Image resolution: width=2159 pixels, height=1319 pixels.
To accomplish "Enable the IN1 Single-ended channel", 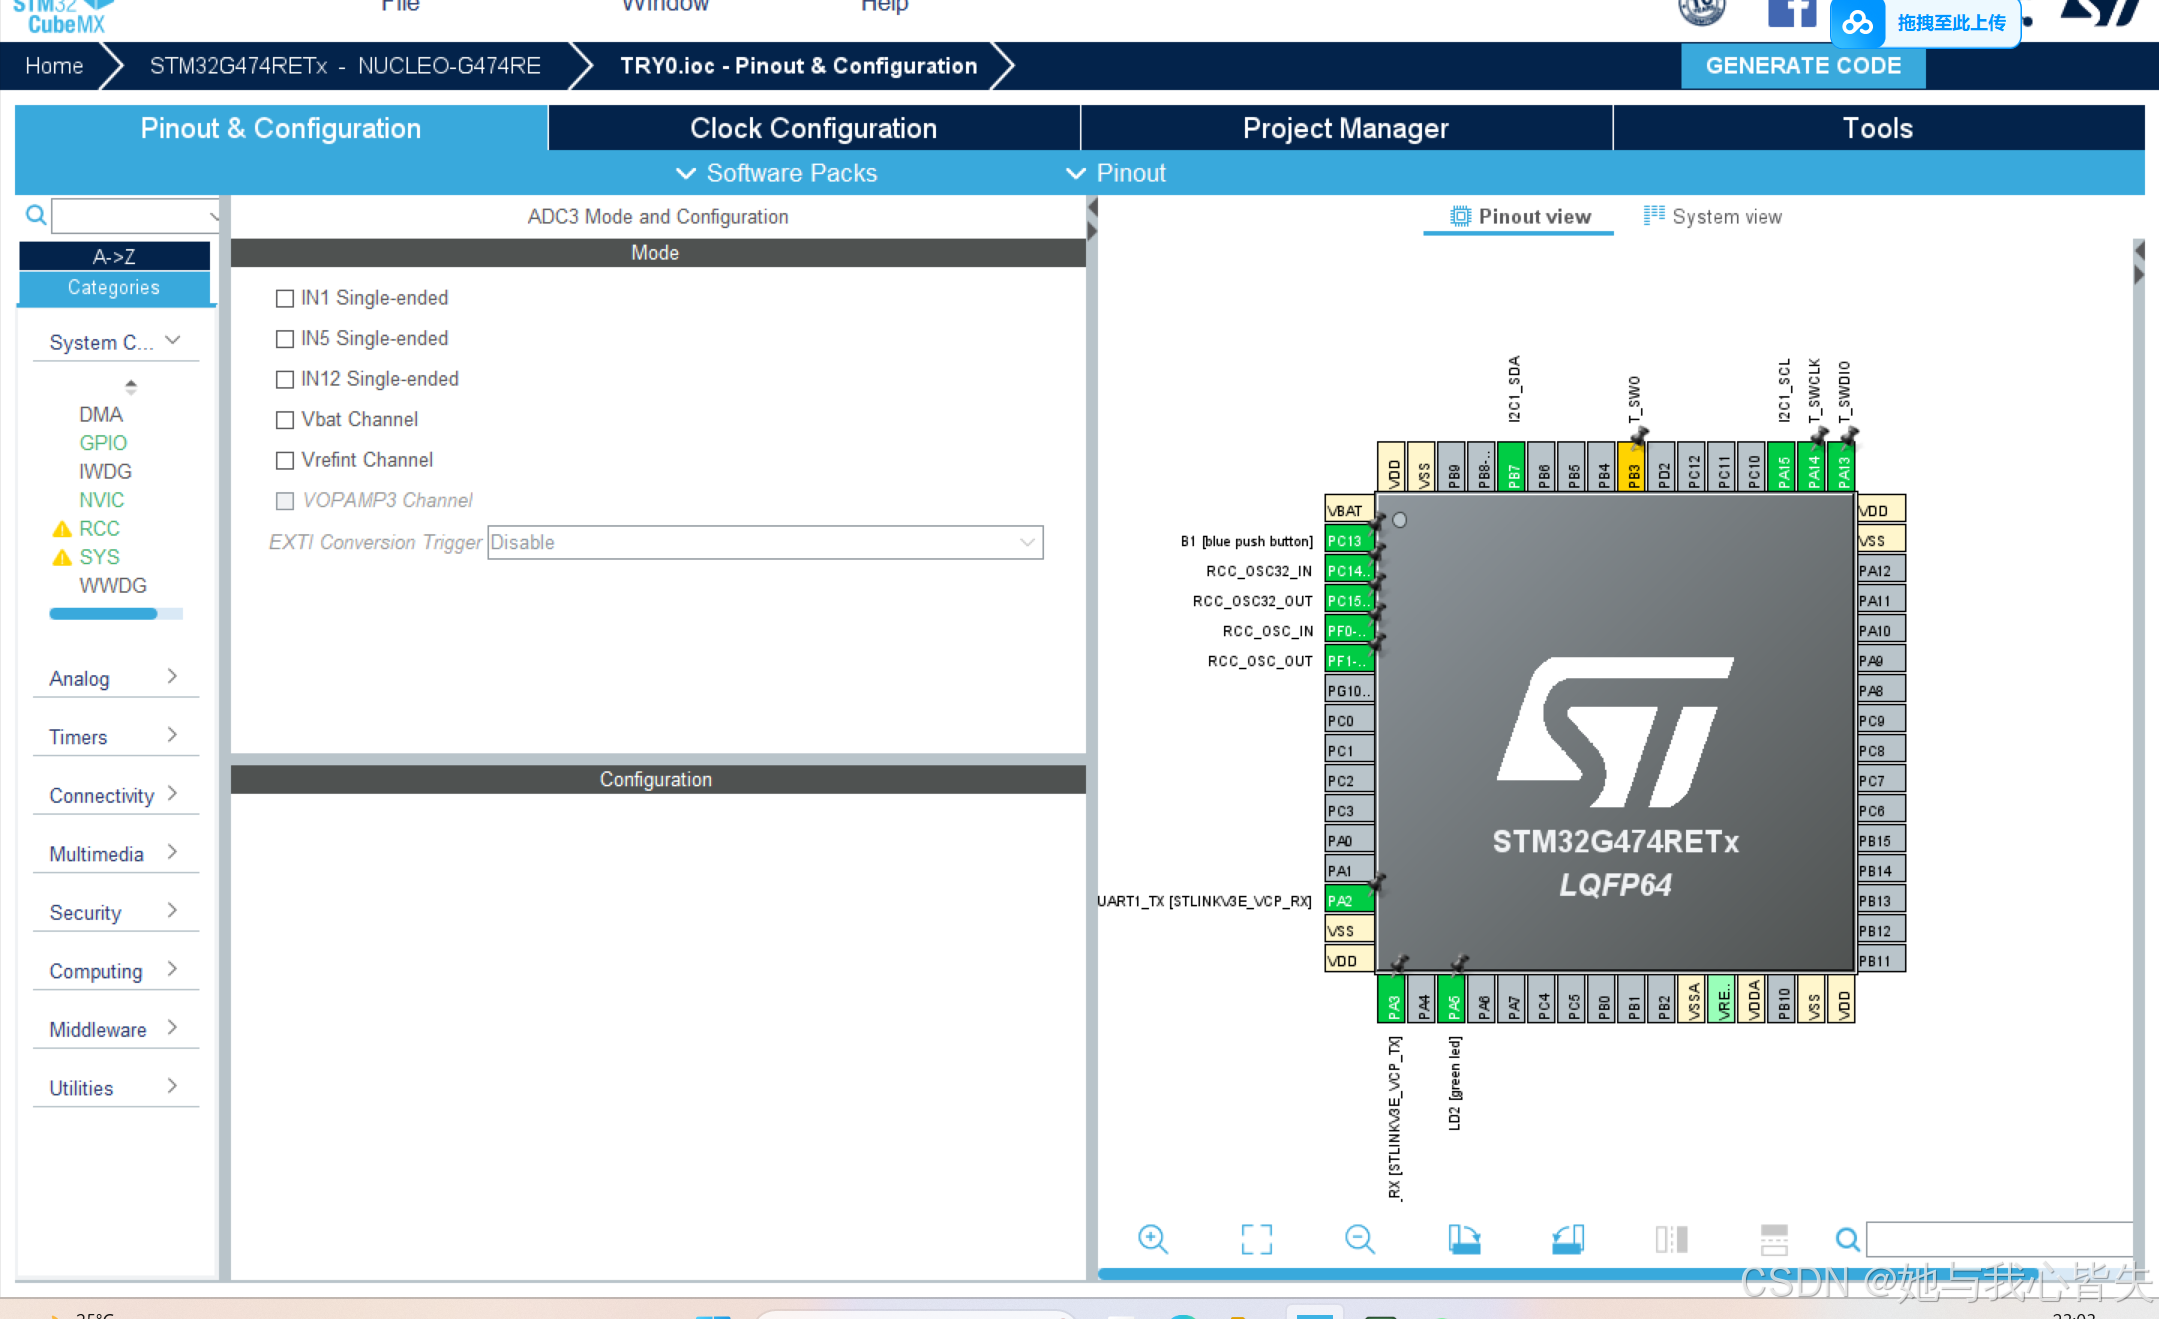I will (285, 297).
